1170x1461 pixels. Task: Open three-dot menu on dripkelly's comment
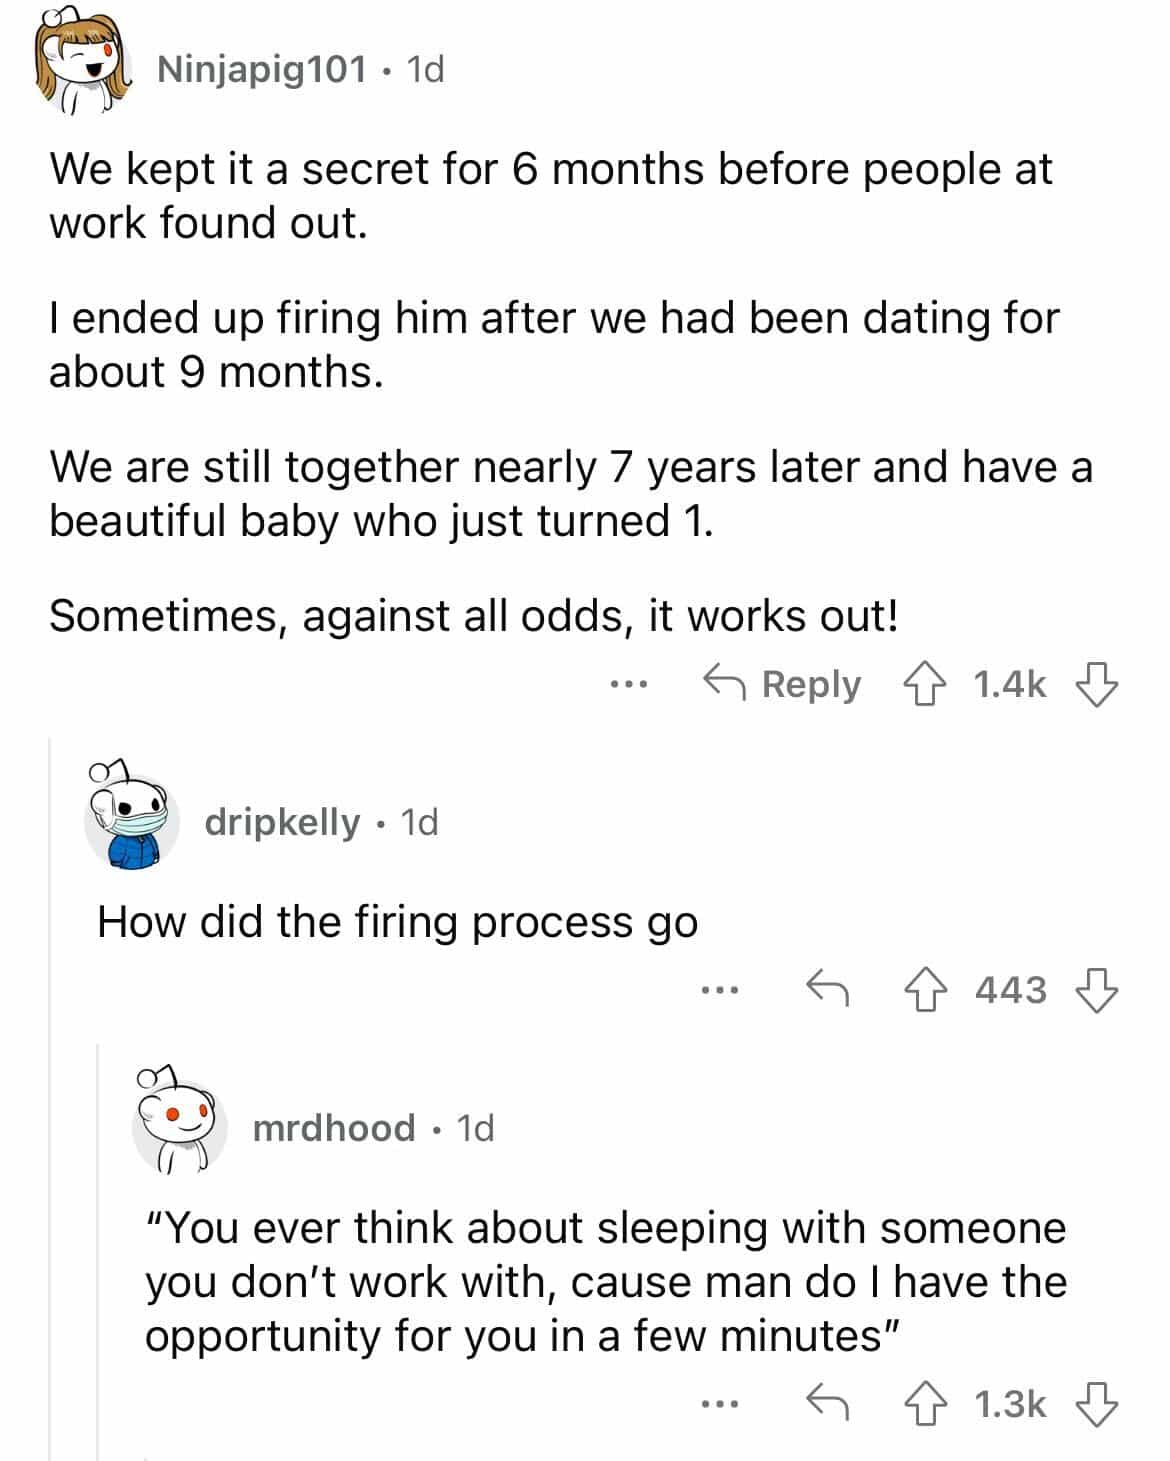pos(719,990)
